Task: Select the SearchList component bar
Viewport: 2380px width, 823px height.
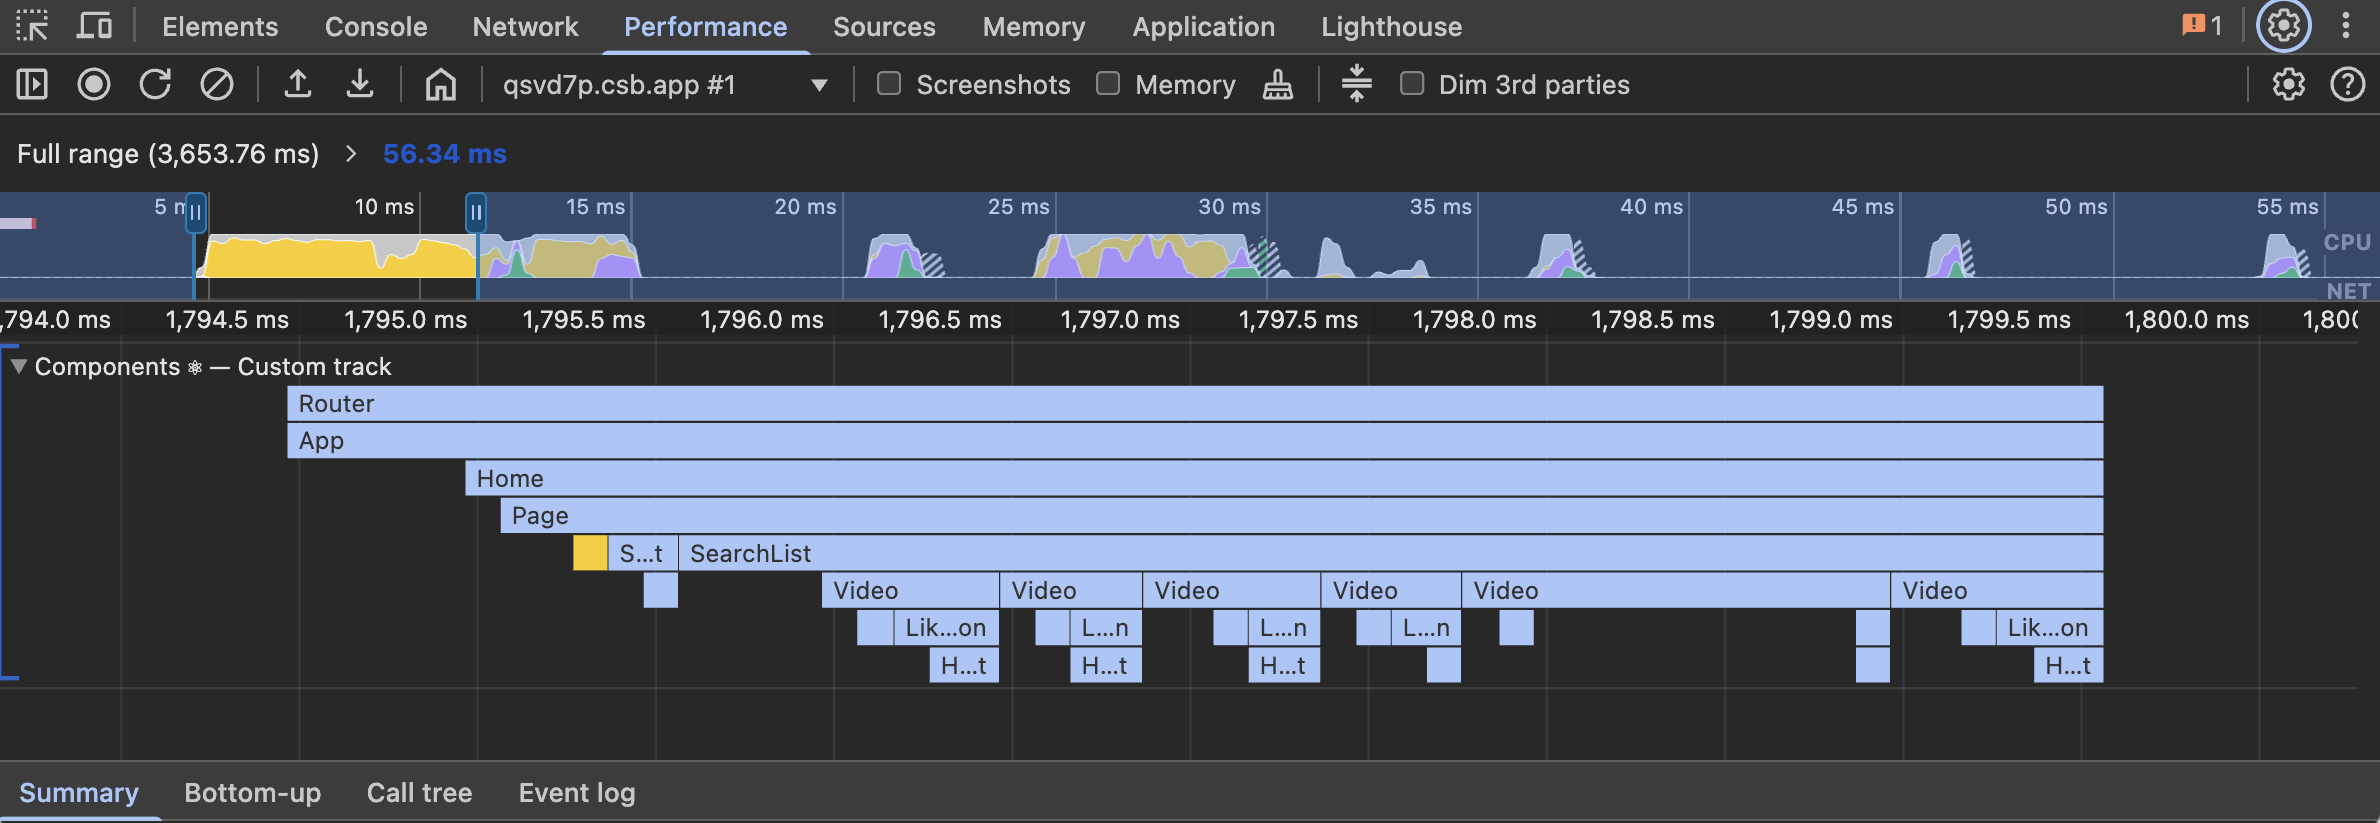Action: click(1391, 553)
